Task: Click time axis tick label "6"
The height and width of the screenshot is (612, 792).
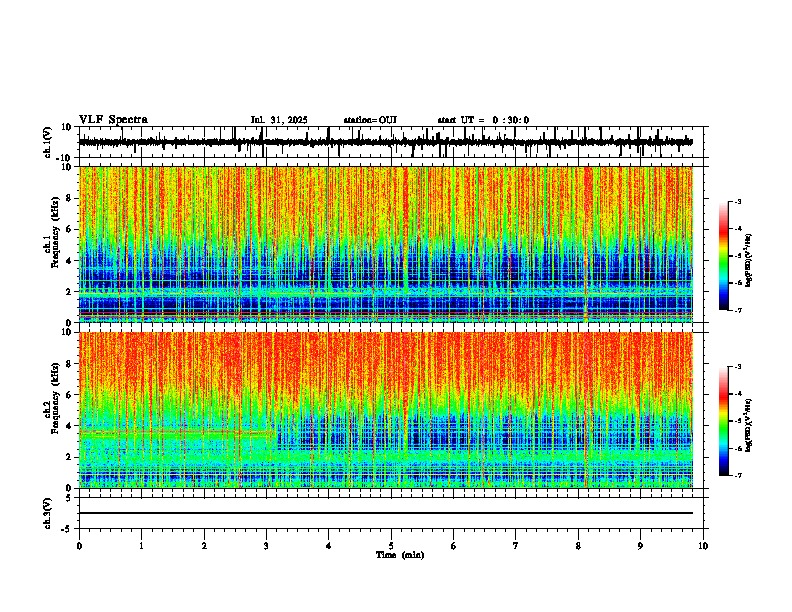Action: coord(454,546)
